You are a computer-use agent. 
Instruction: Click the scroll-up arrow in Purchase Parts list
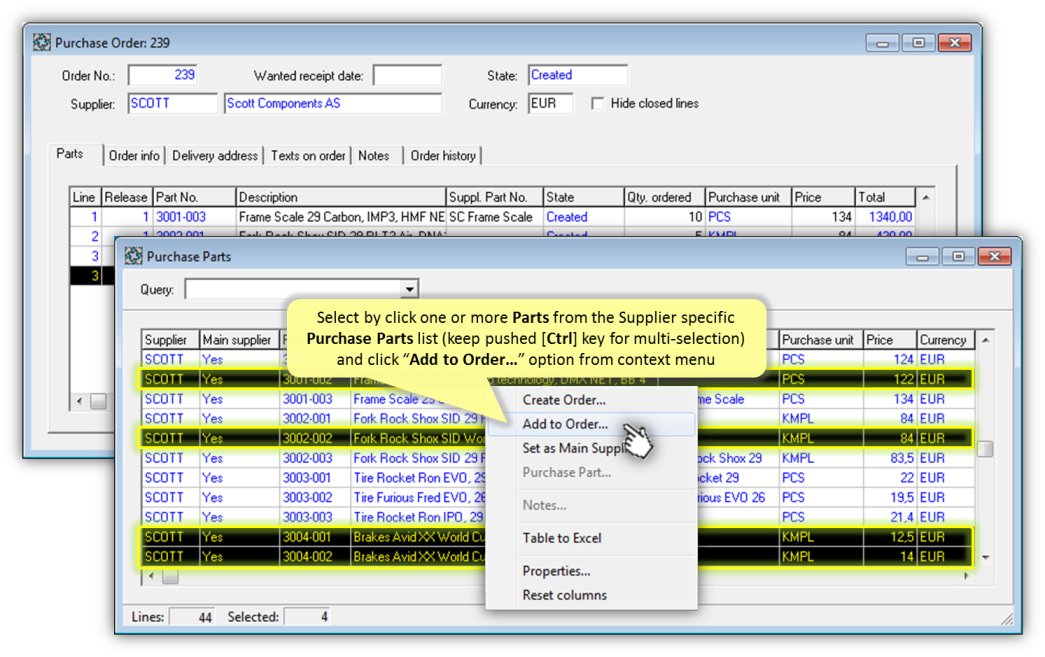tap(986, 340)
